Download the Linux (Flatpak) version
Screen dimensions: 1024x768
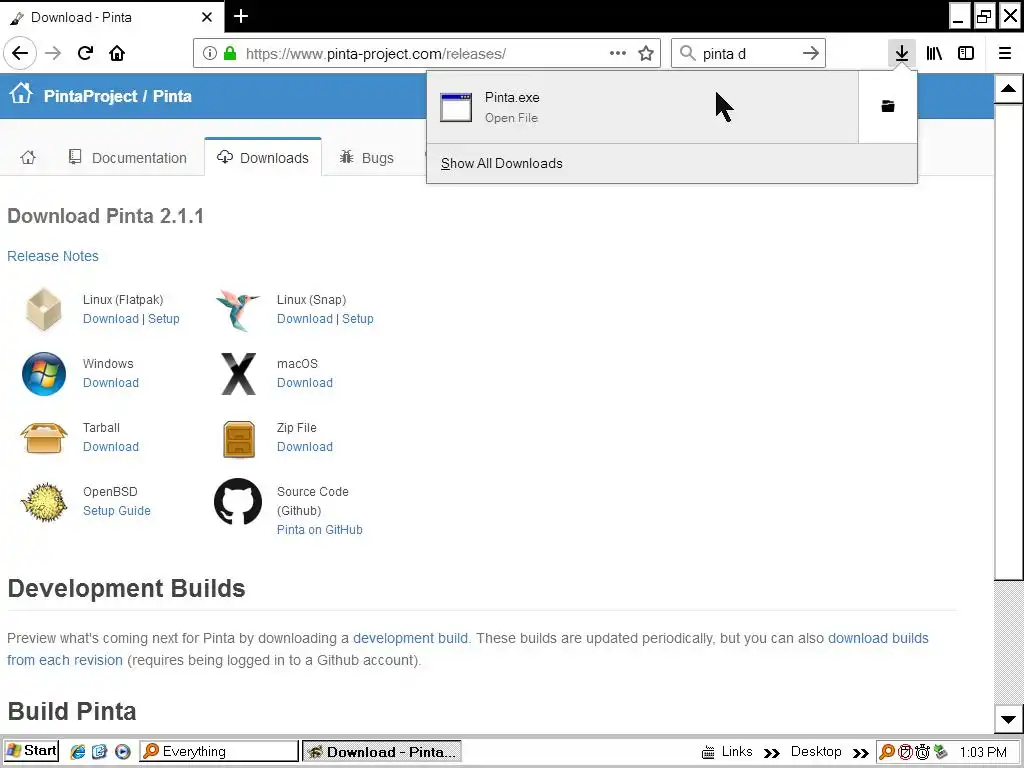(111, 319)
